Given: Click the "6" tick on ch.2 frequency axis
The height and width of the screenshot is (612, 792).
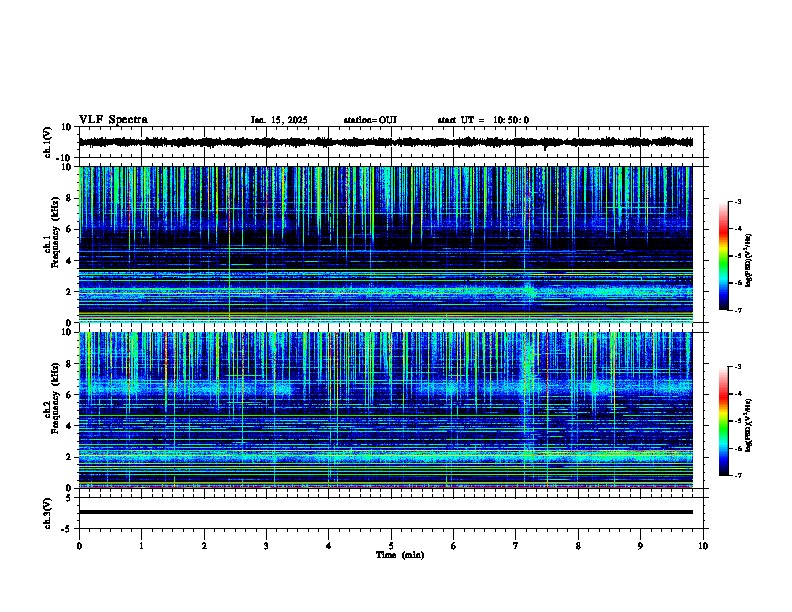Looking at the screenshot, I should click(x=69, y=395).
